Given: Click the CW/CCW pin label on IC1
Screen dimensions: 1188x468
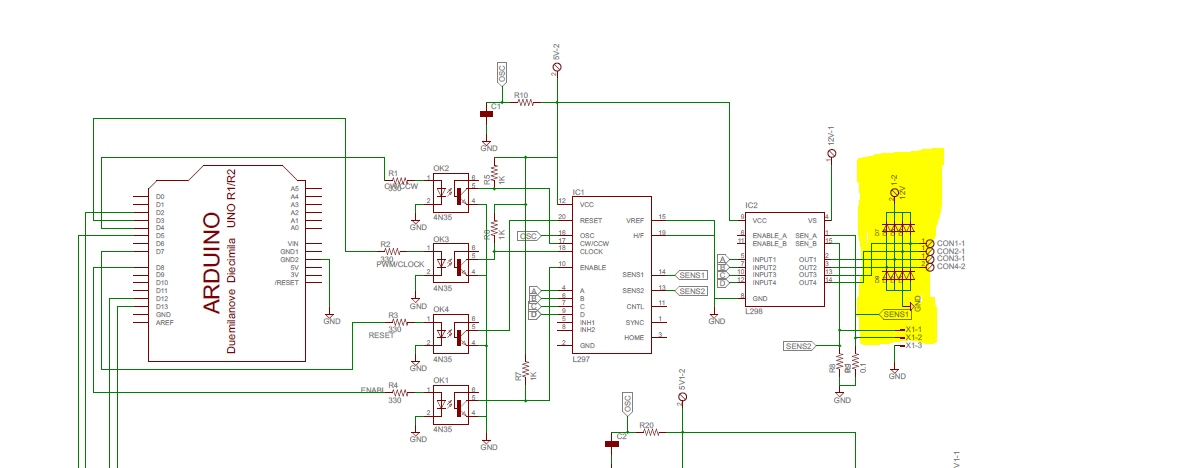Looking at the screenshot, I should click(595, 243).
